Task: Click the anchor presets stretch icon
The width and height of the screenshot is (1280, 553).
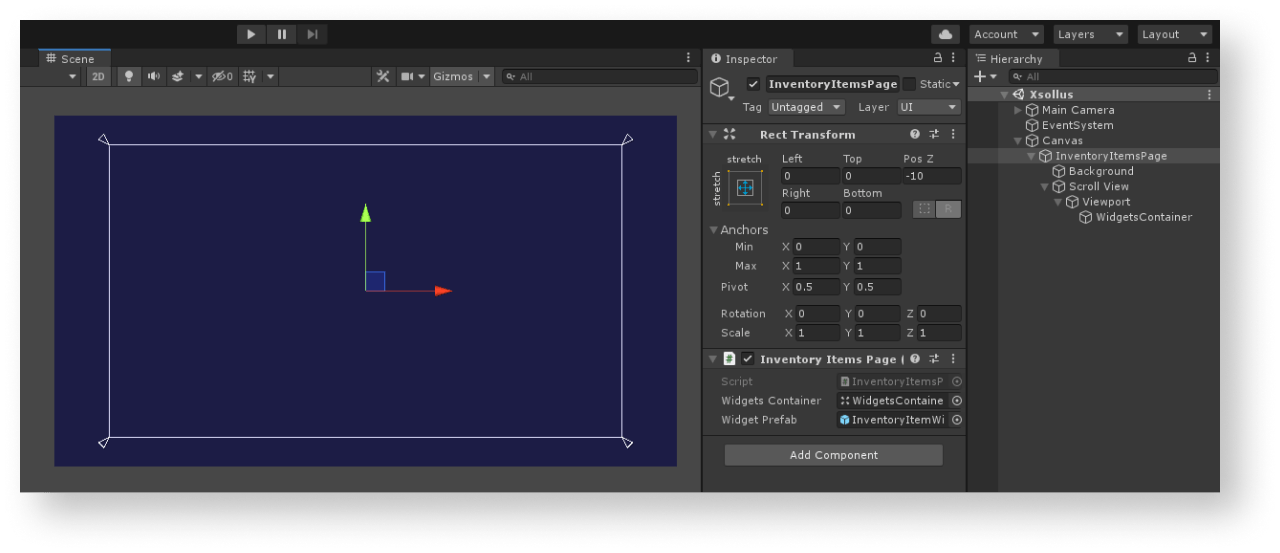Action: 744,187
